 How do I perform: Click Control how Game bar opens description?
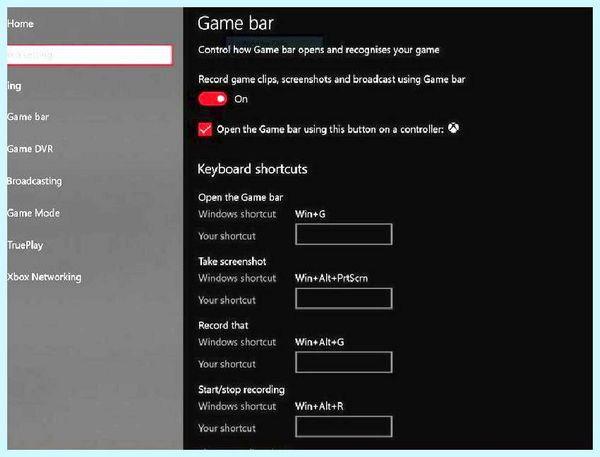pos(319,50)
